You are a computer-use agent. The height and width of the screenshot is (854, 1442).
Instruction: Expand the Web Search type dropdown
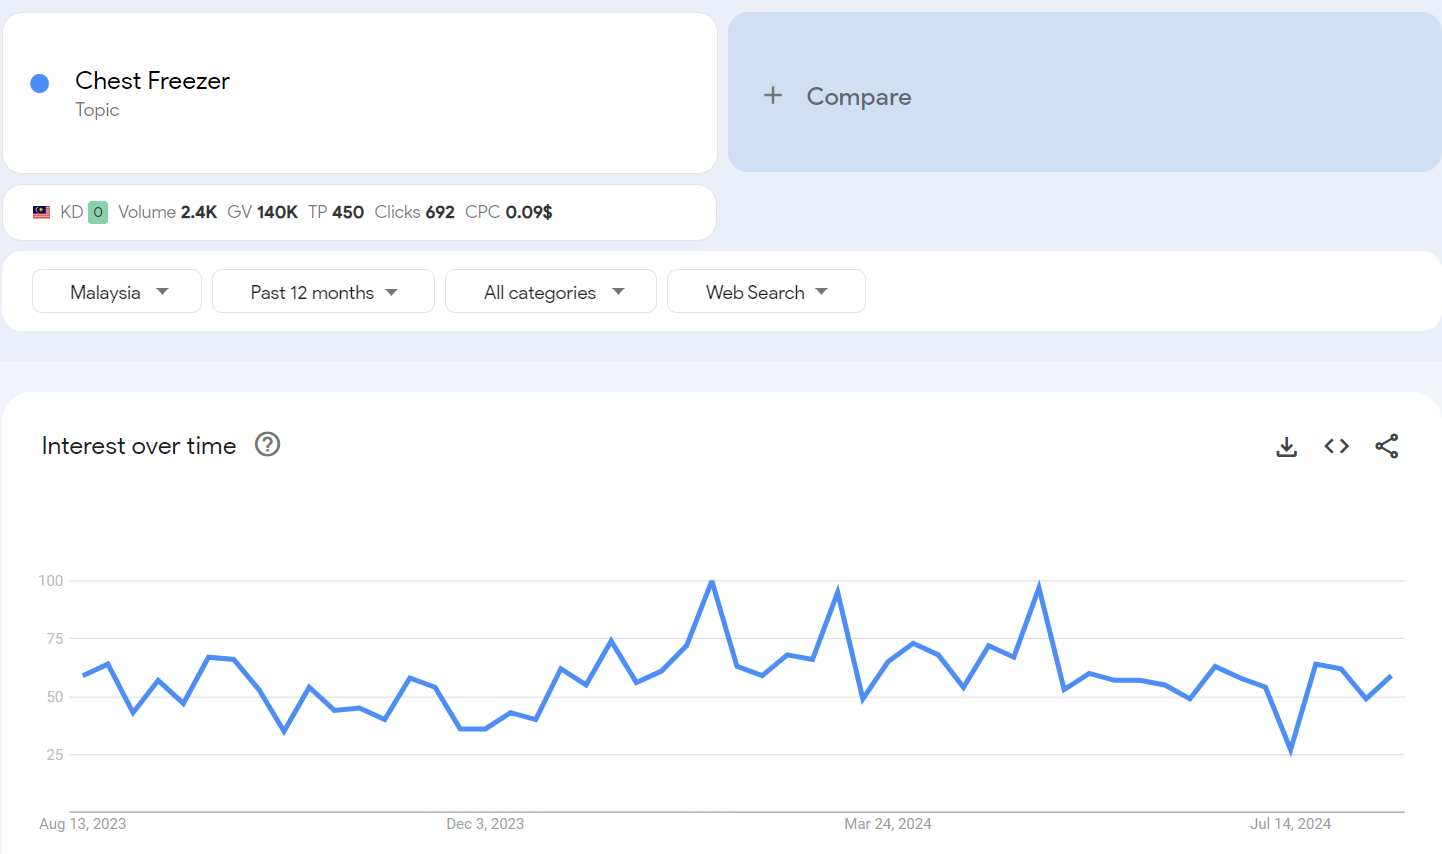click(766, 292)
